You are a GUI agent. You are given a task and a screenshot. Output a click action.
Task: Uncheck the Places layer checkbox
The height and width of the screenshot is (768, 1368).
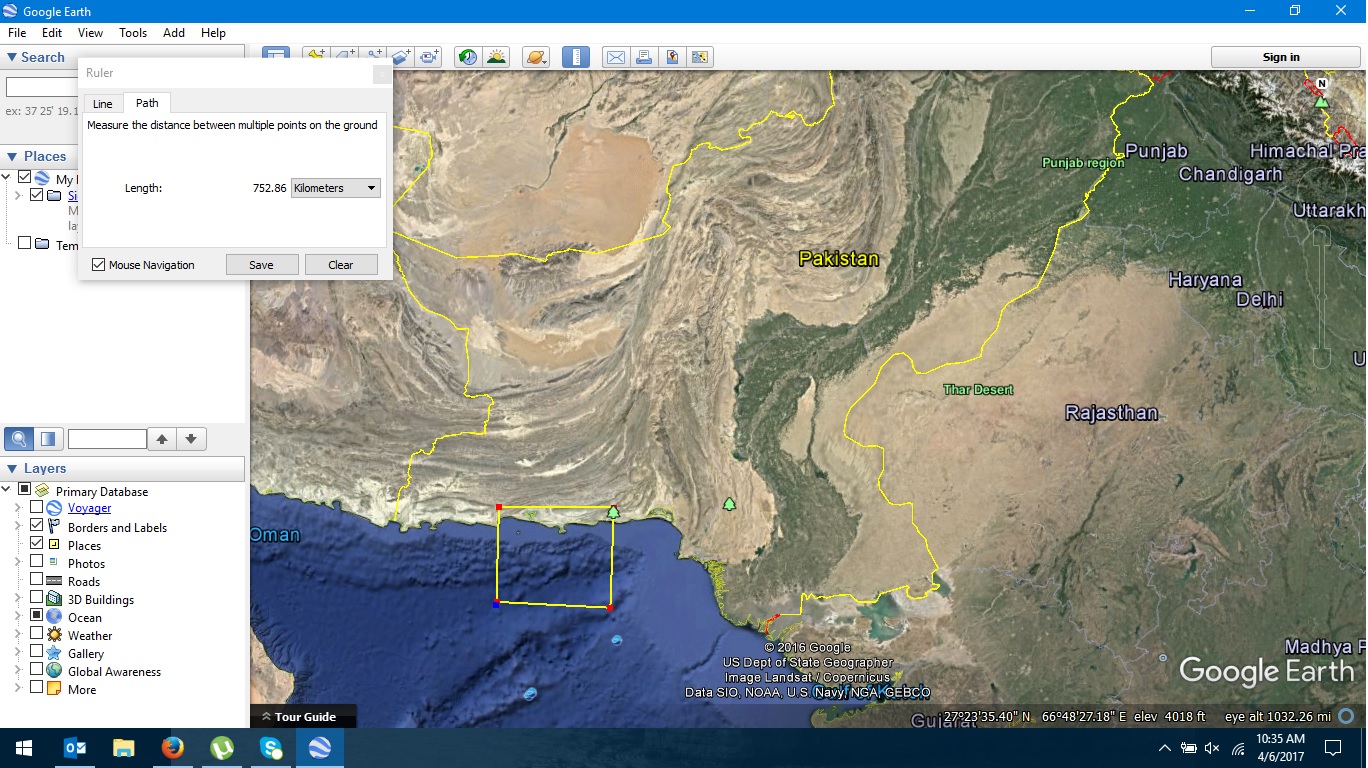point(37,543)
